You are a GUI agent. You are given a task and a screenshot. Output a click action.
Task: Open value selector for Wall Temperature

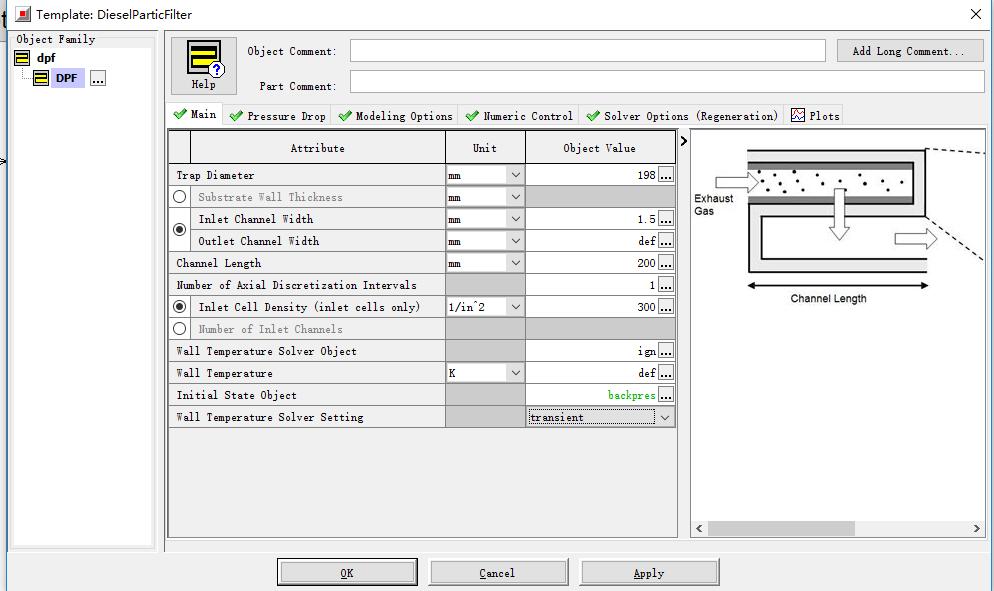click(x=666, y=373)
